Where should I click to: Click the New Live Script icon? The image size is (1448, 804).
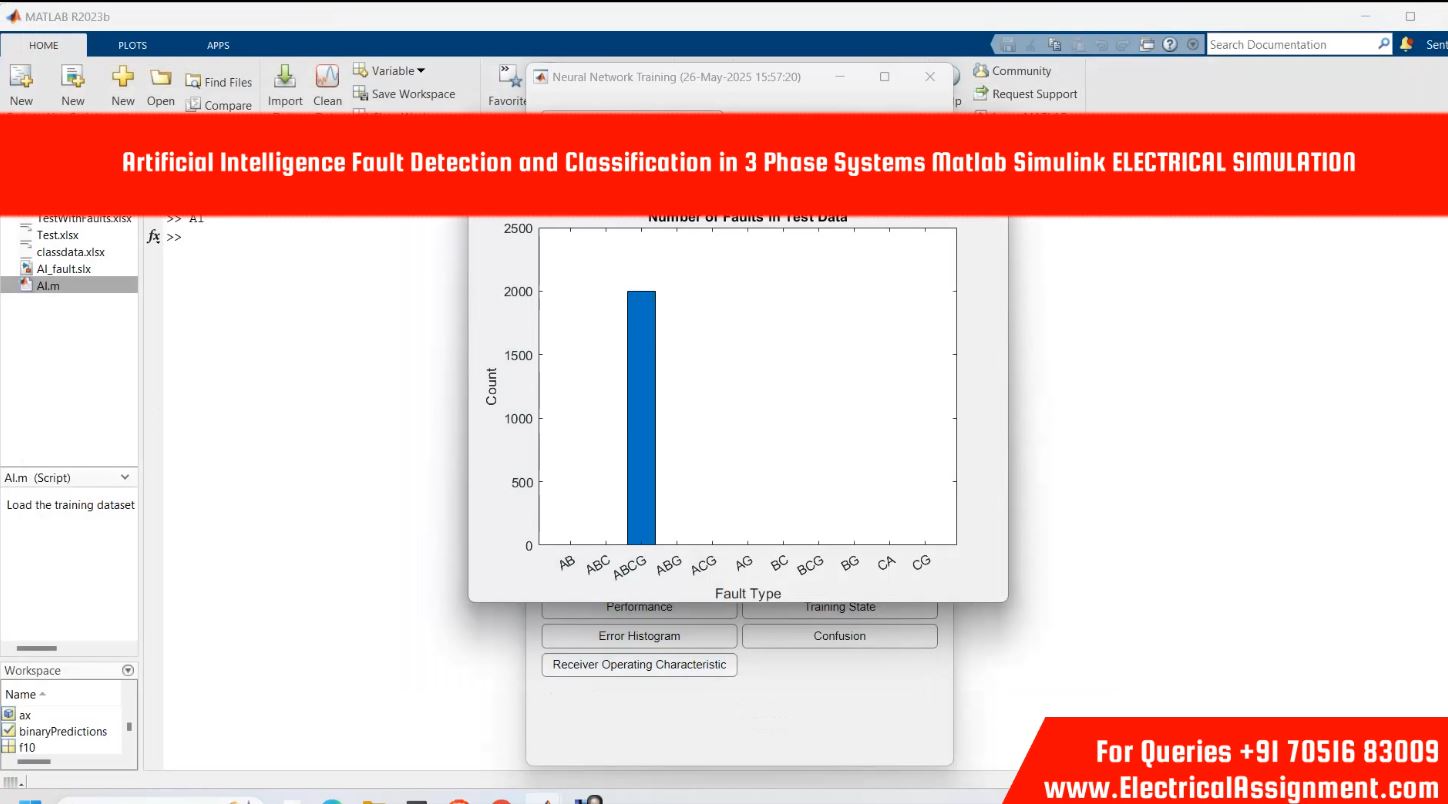pyautogui.click(x=72, y=77)
